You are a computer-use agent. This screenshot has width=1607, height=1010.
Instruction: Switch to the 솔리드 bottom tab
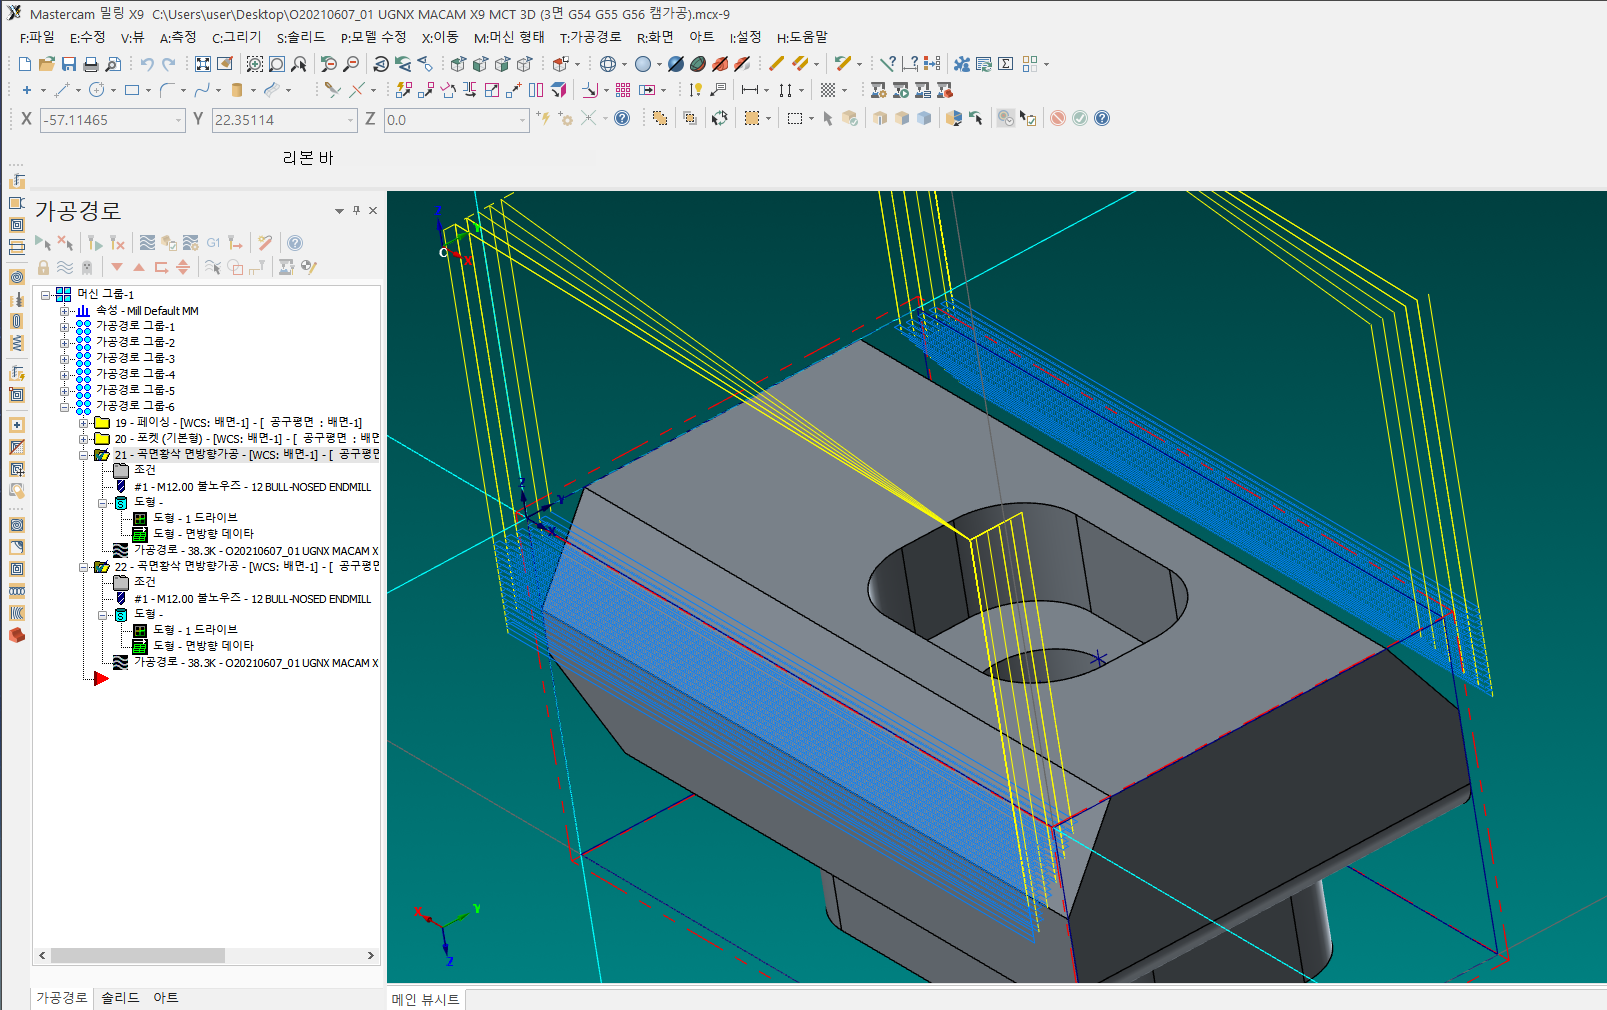[120, 998]
